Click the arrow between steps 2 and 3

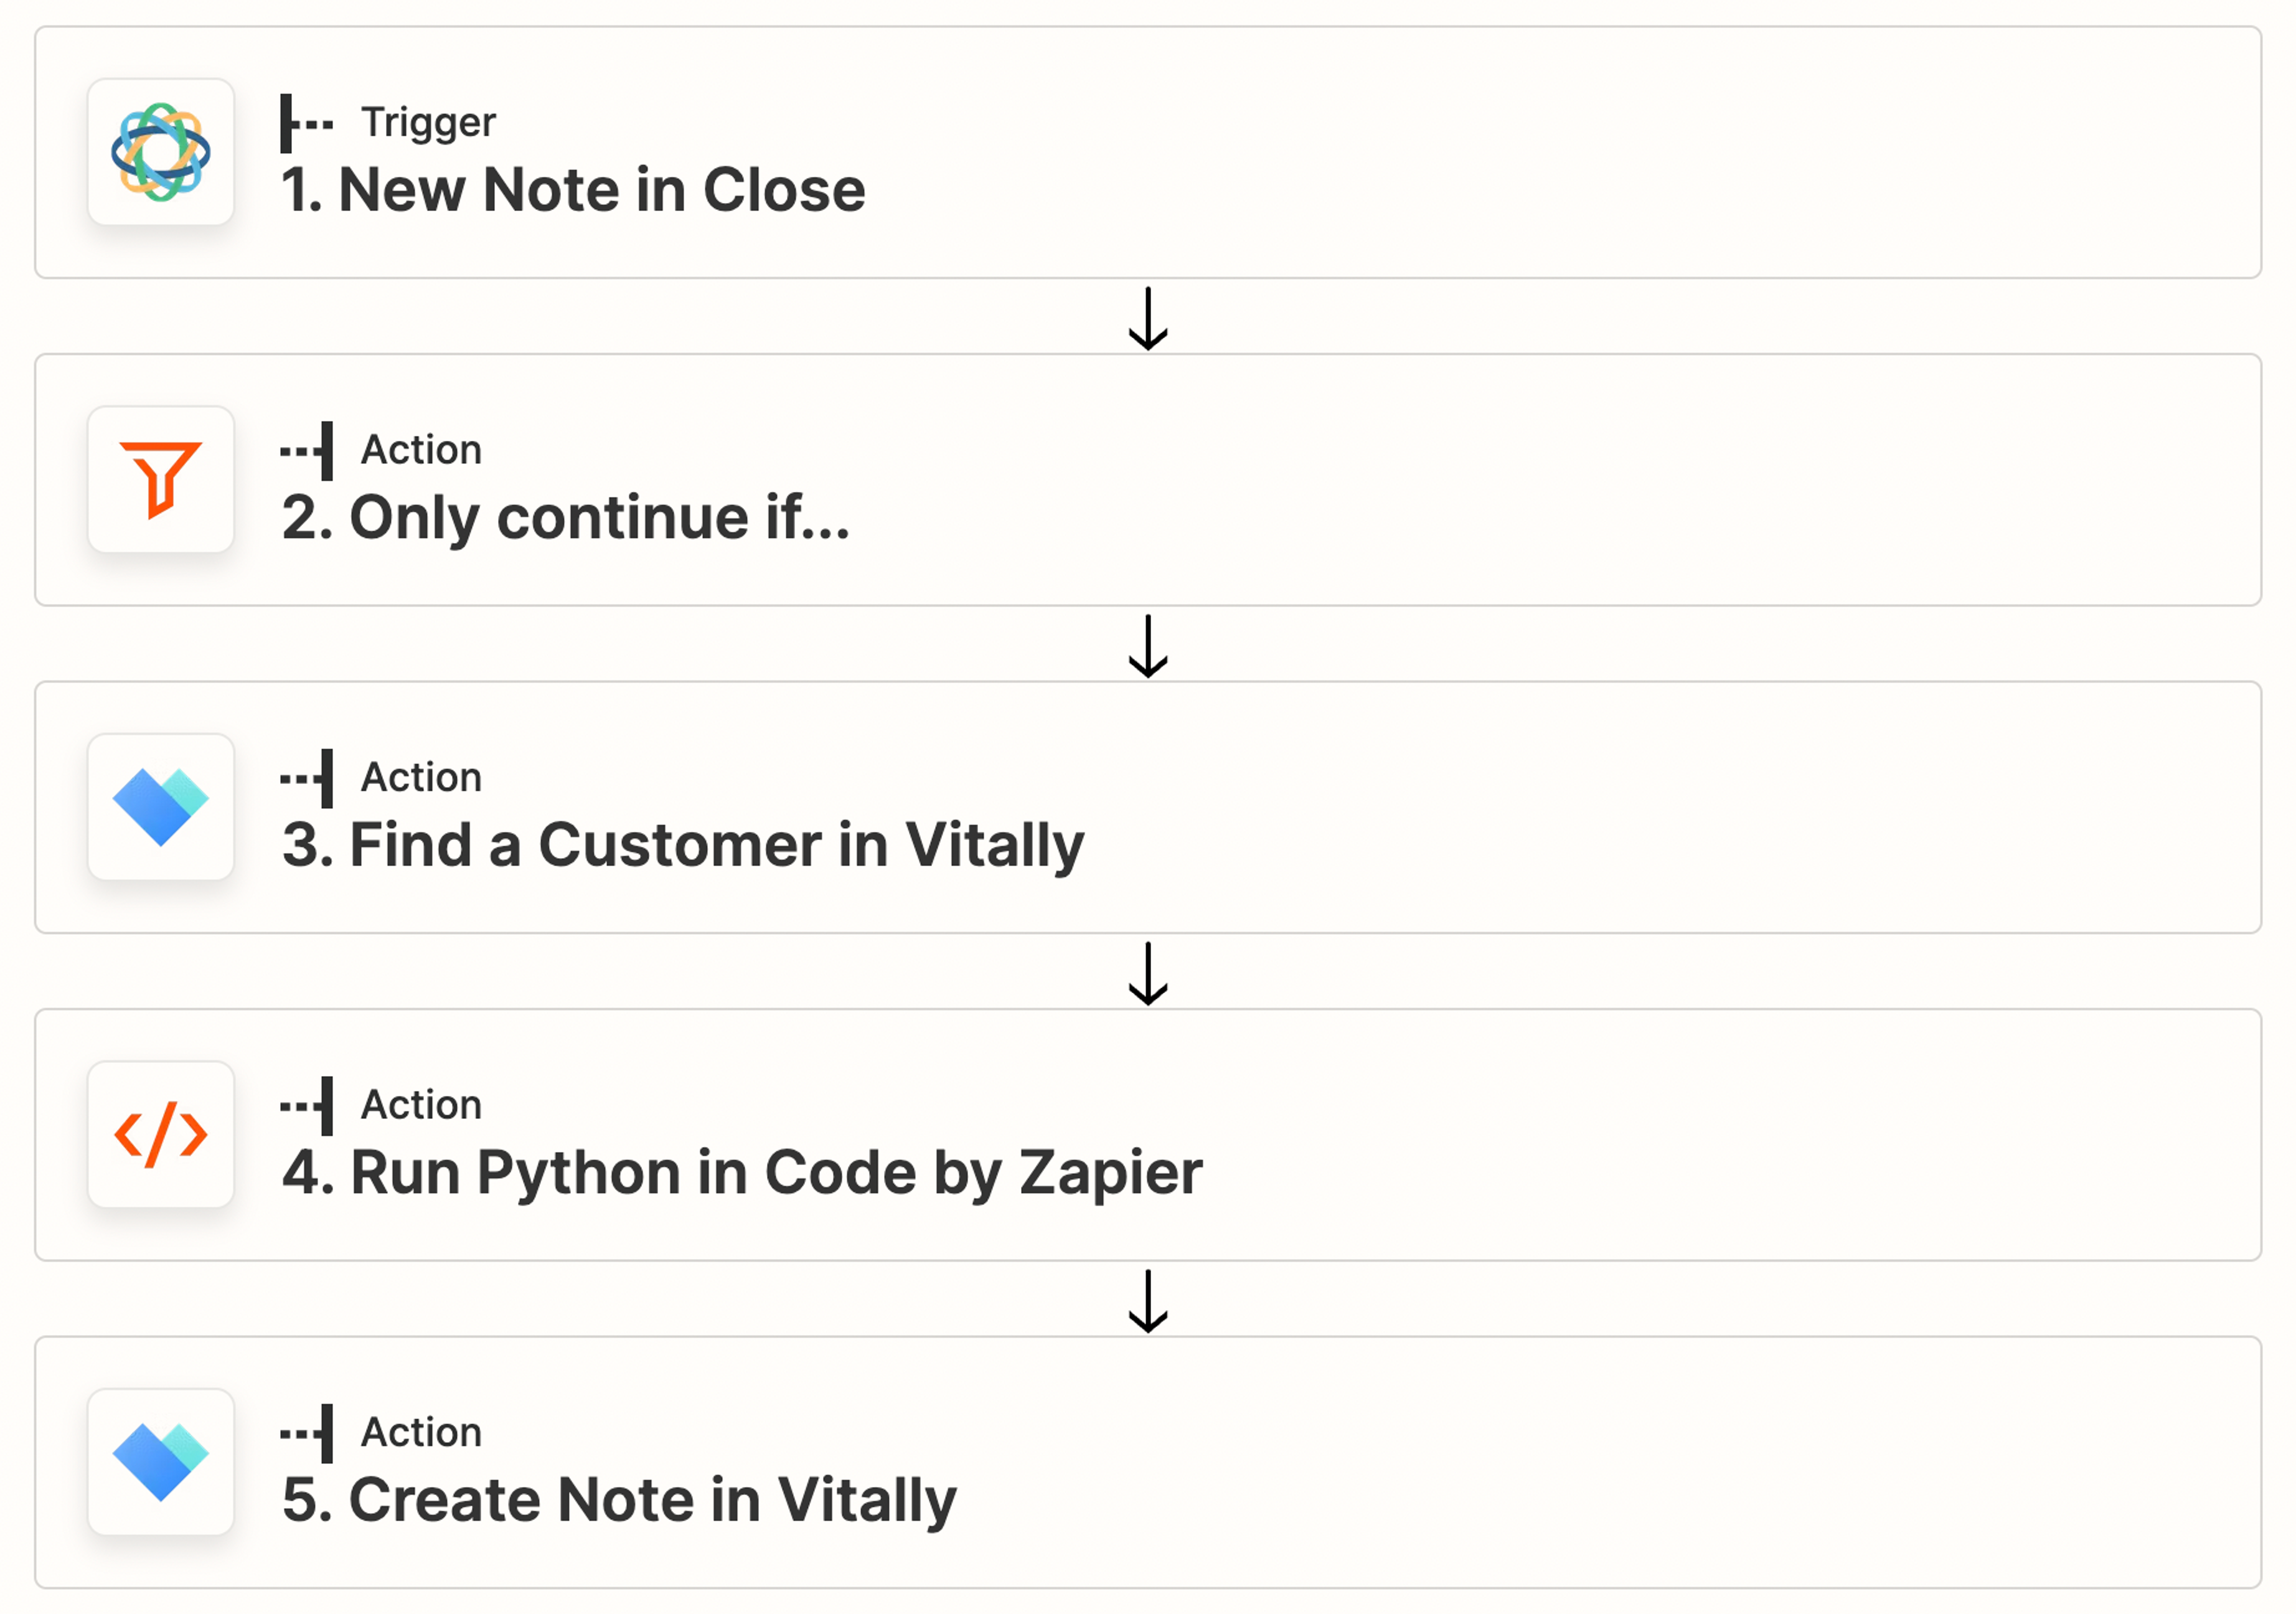click(1148, 646)
